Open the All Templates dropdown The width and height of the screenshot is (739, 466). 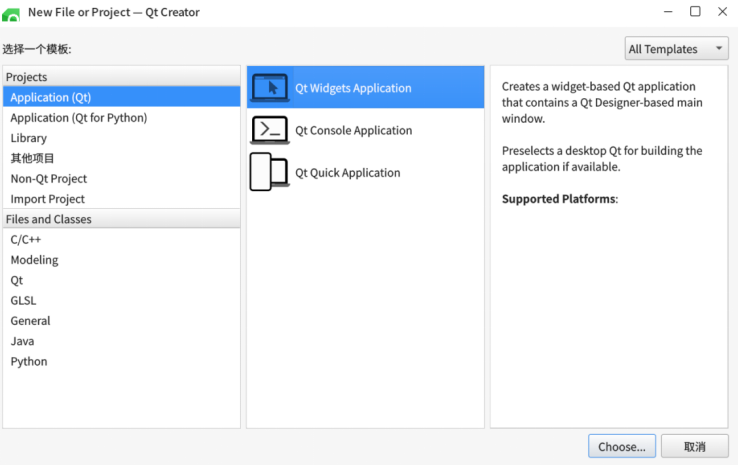[x=676, y=49]
